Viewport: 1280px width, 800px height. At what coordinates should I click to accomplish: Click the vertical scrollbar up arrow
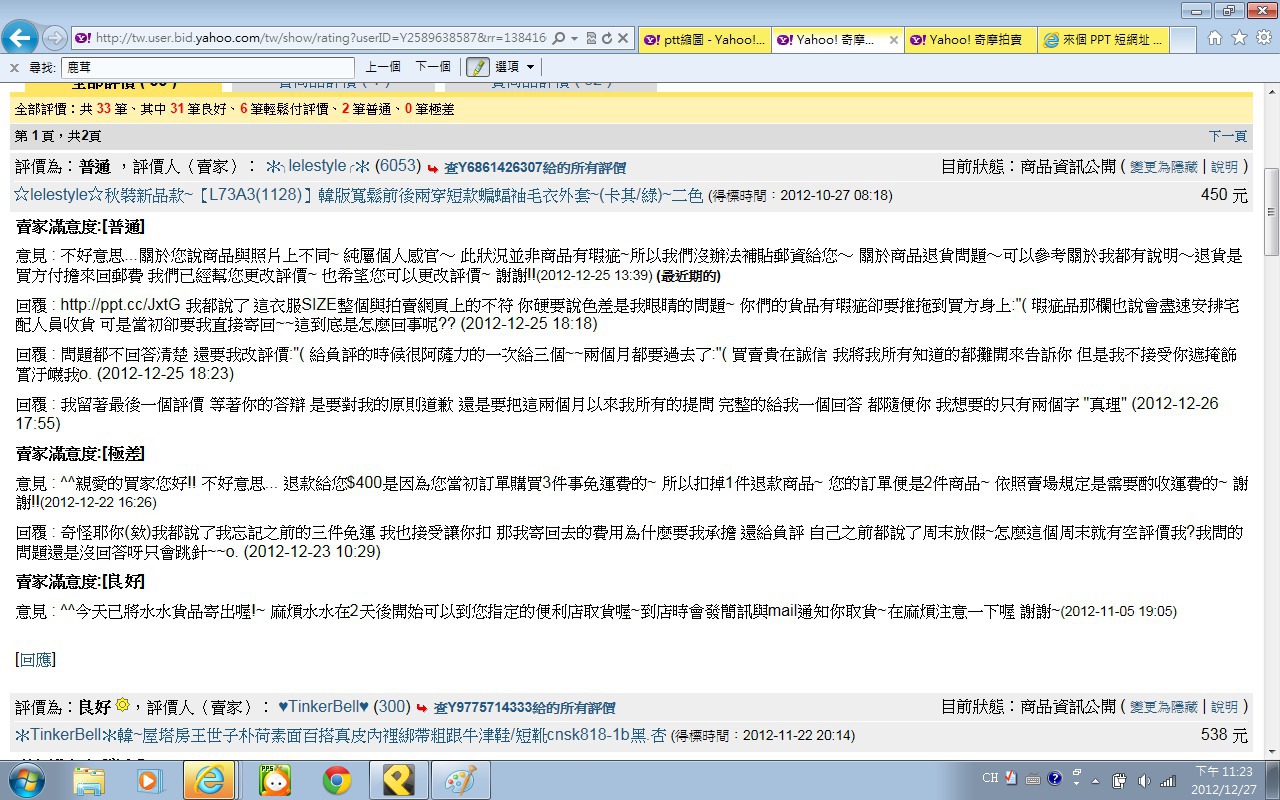1271,92
